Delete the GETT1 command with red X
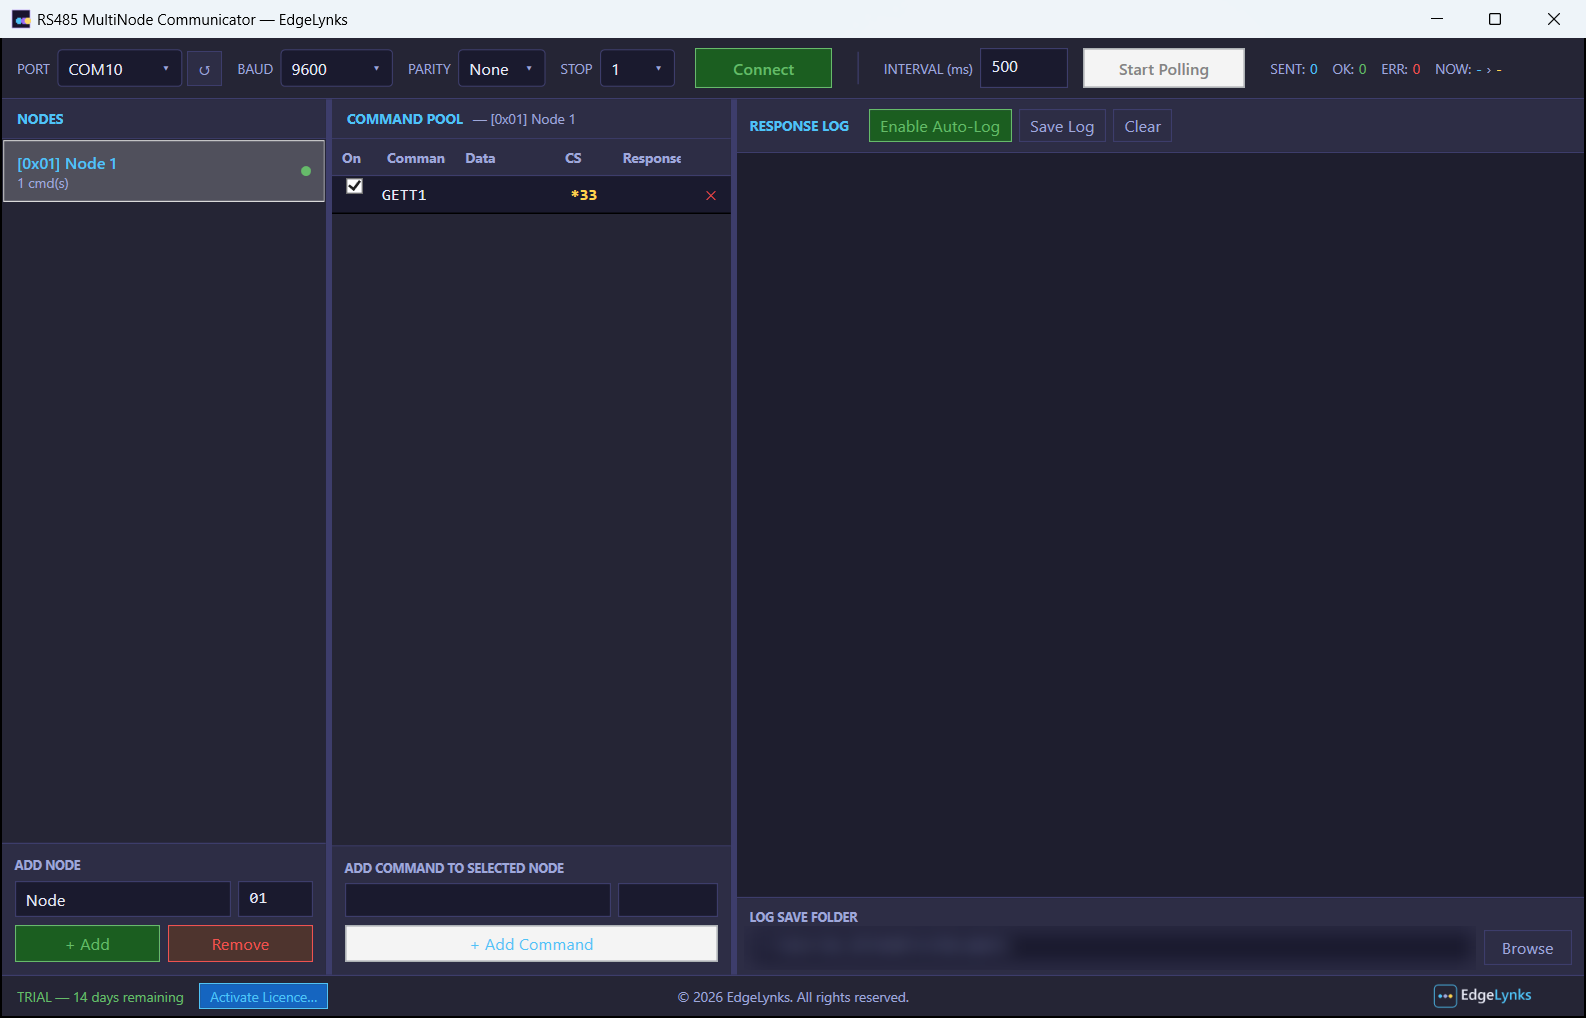Screen dimensions: 1586x1018 pyautogui.click(x=711, y=195)
